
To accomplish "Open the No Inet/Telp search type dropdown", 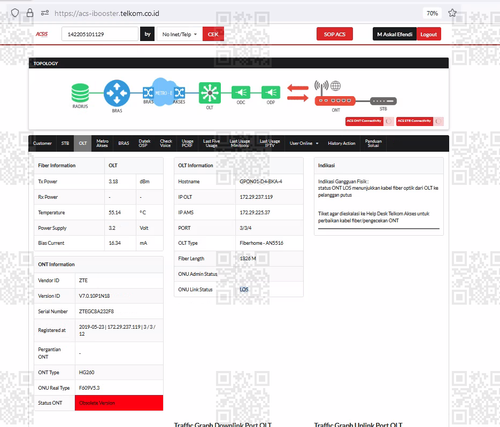I will click(180, 34).
